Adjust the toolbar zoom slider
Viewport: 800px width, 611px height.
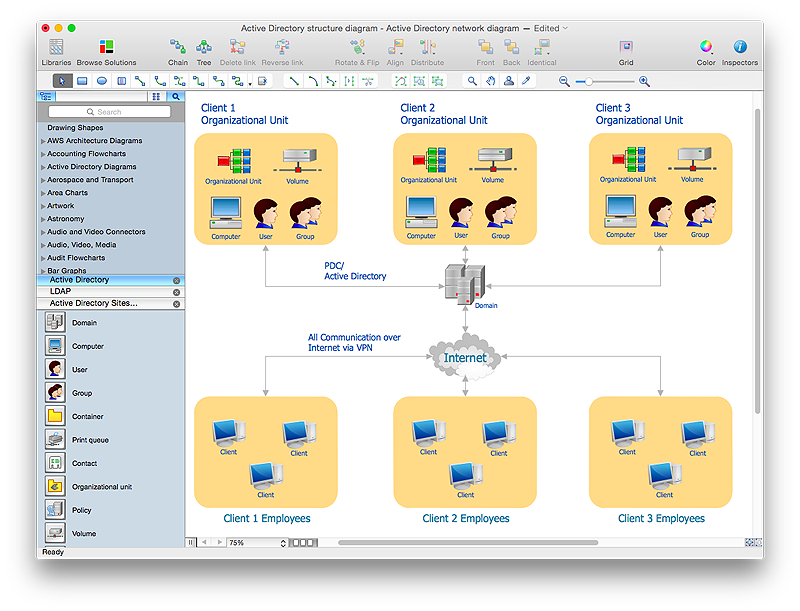point(604,82)
